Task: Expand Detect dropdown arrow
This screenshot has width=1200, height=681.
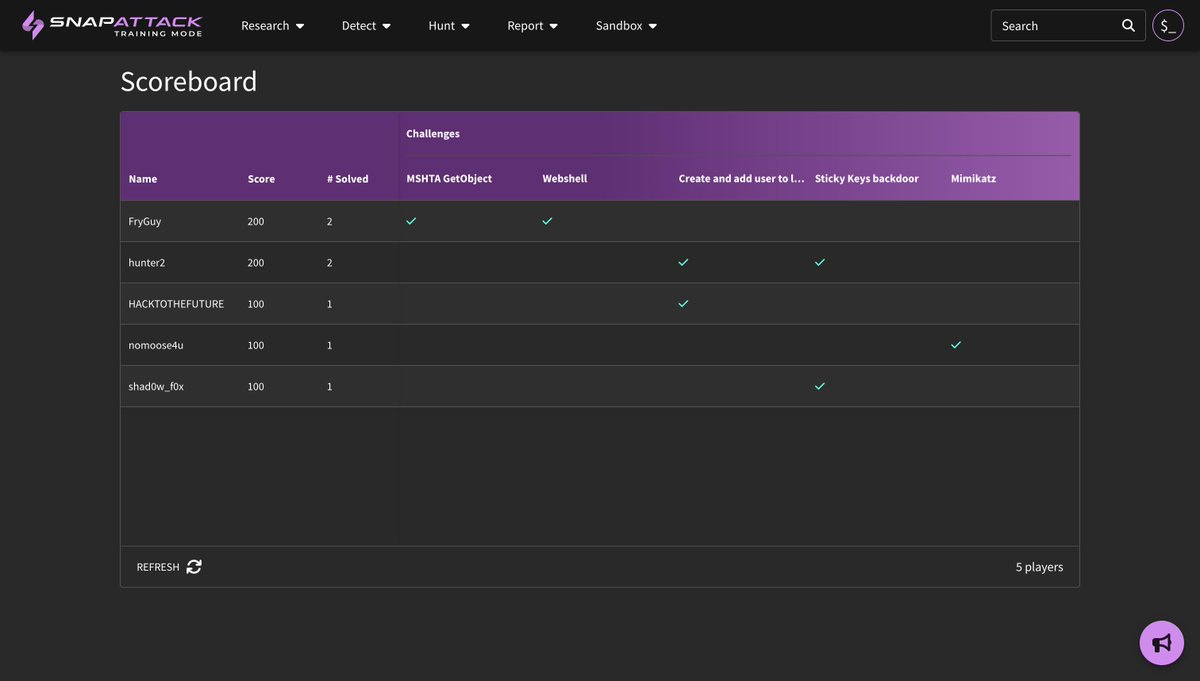Action: point(387,27)
